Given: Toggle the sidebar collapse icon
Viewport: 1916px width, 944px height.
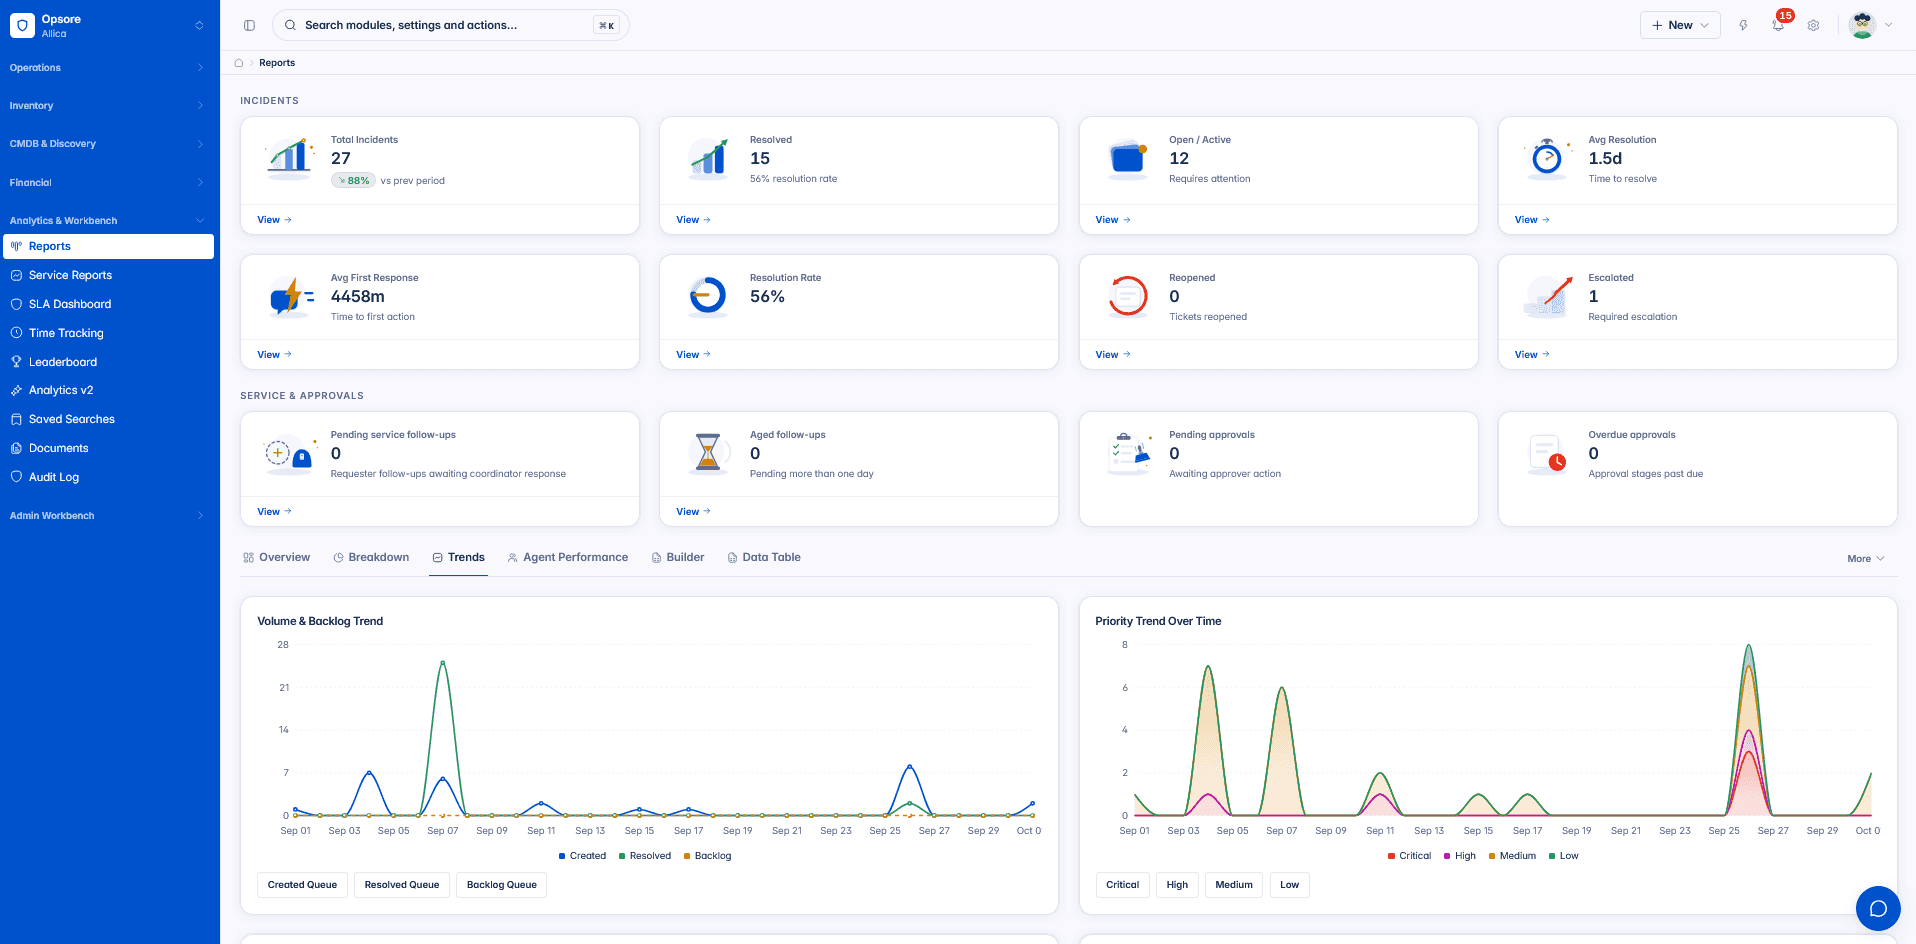Looking at the screenshot, I should coord(250,25).
